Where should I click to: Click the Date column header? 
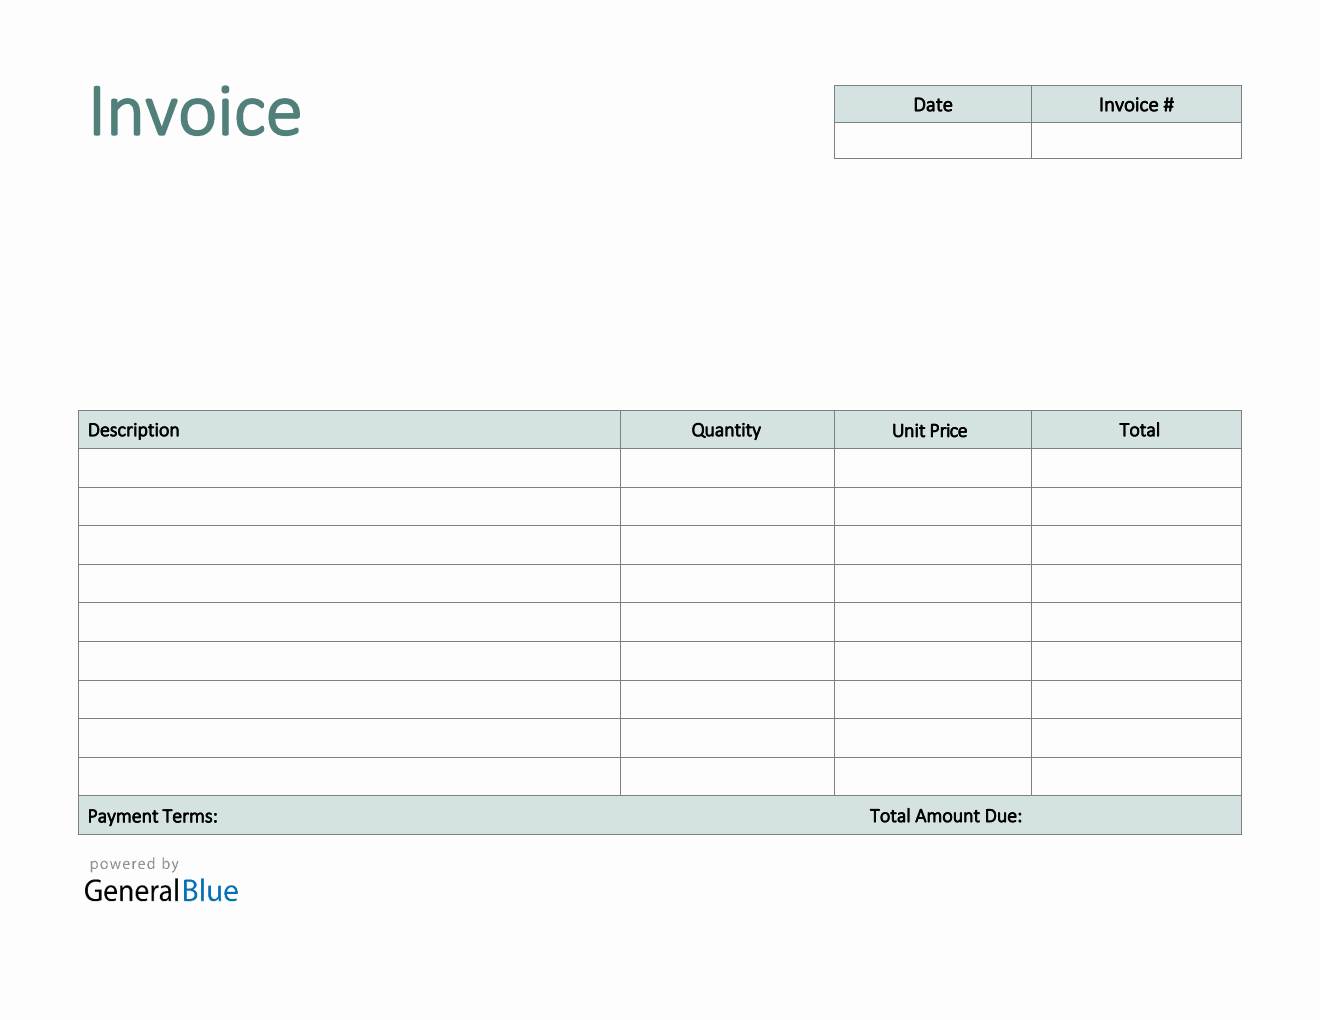point(932,105)
